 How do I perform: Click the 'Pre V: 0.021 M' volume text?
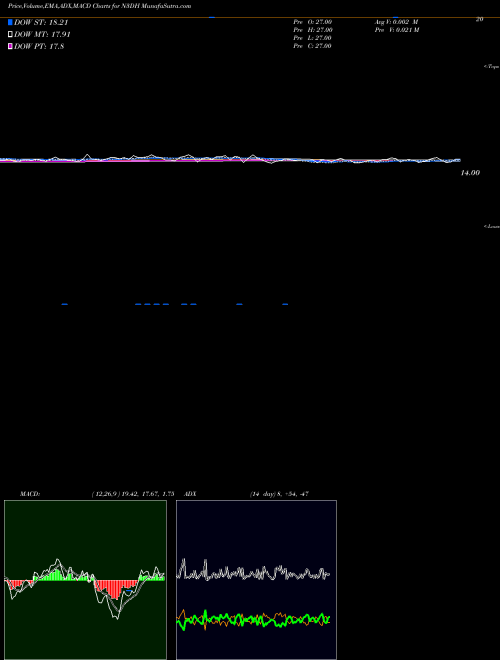tap(397, 29)
